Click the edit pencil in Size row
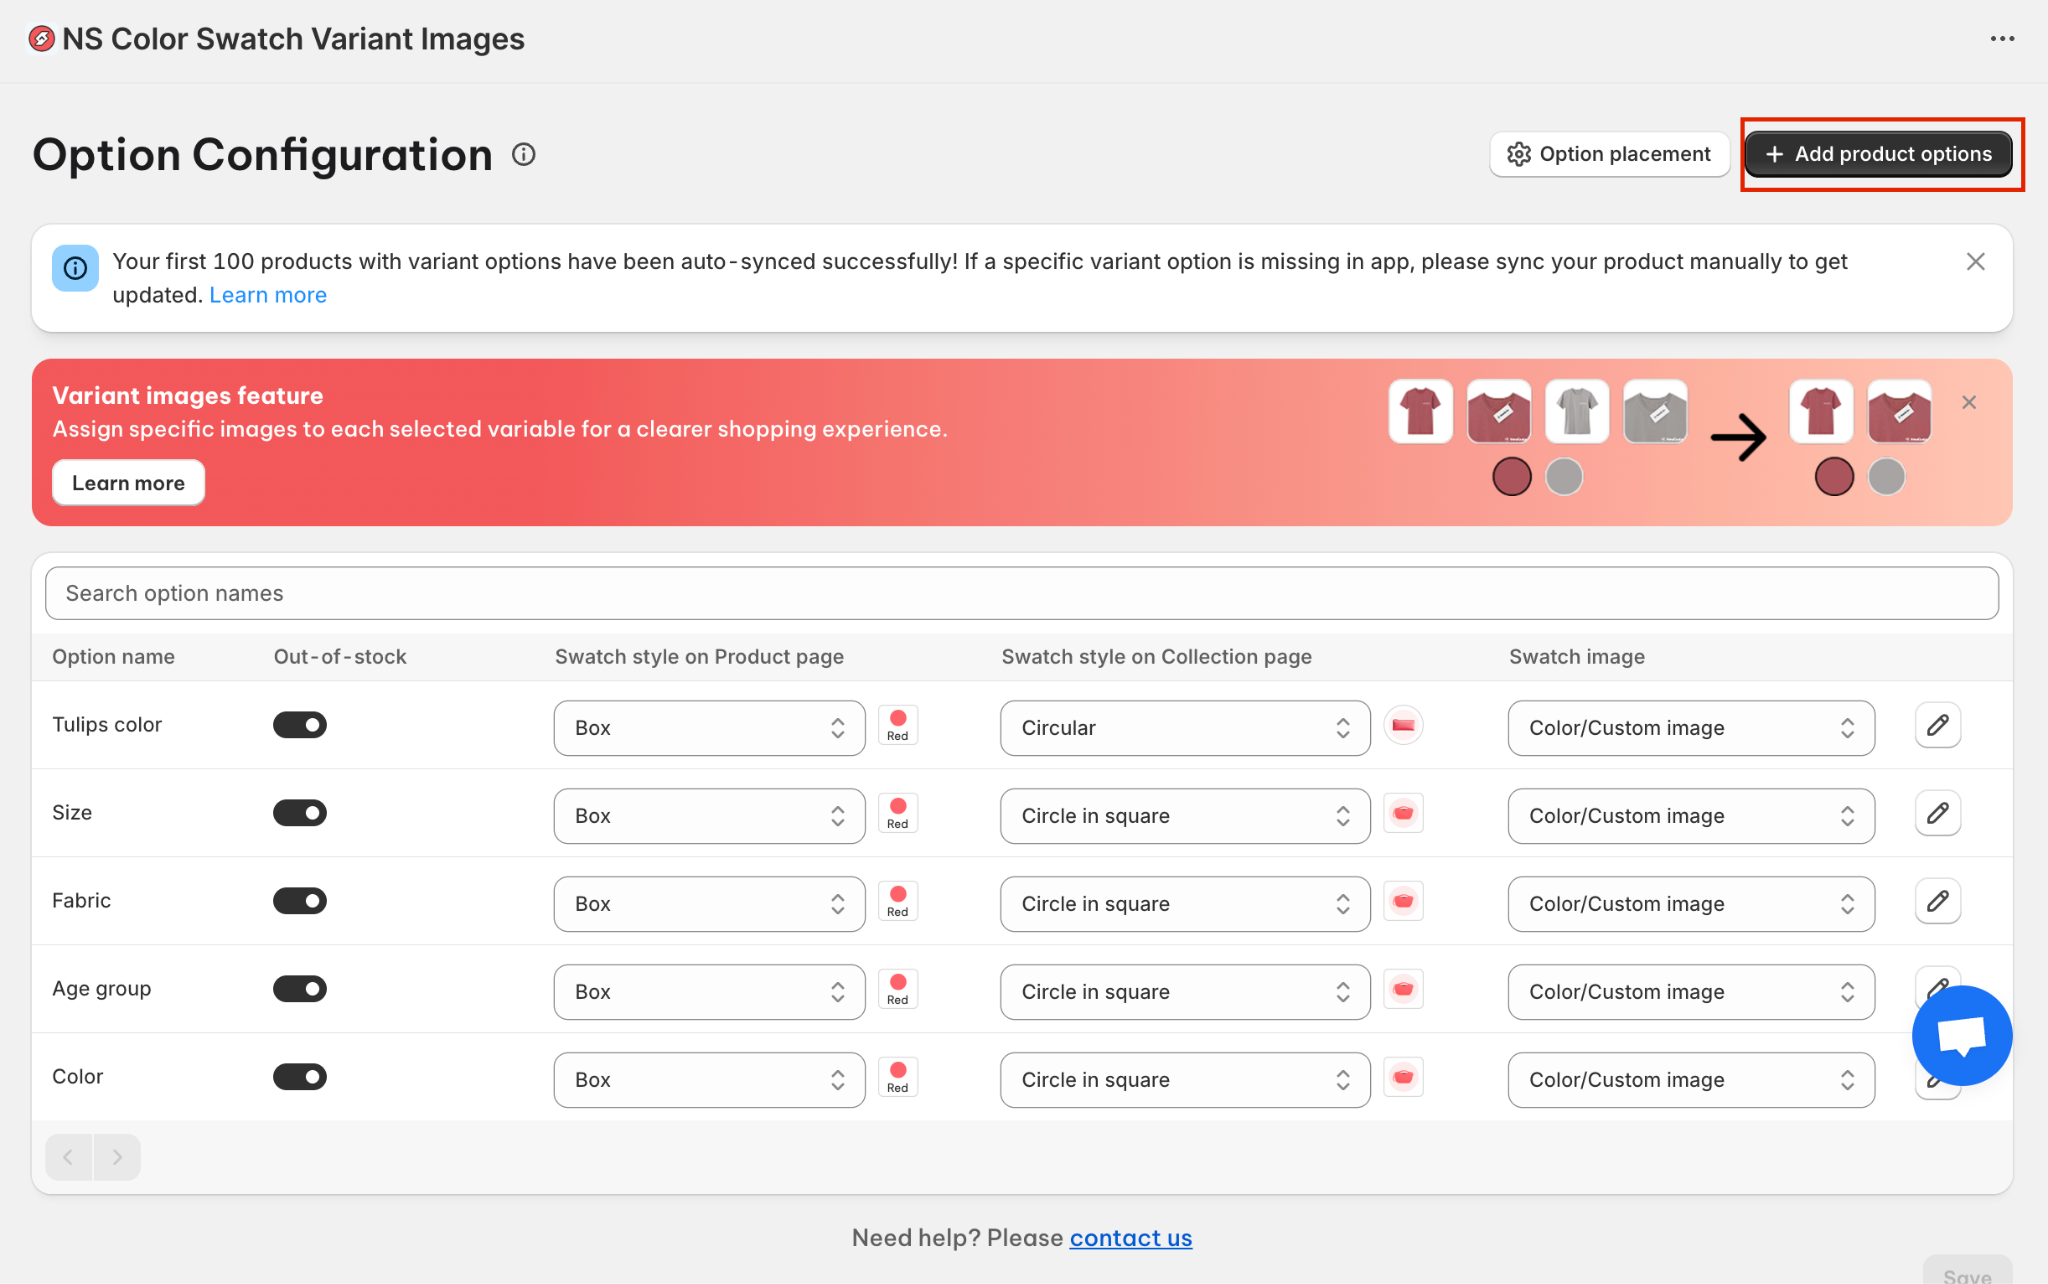Screen dimensions: 2048x1284 [1937, 814]
